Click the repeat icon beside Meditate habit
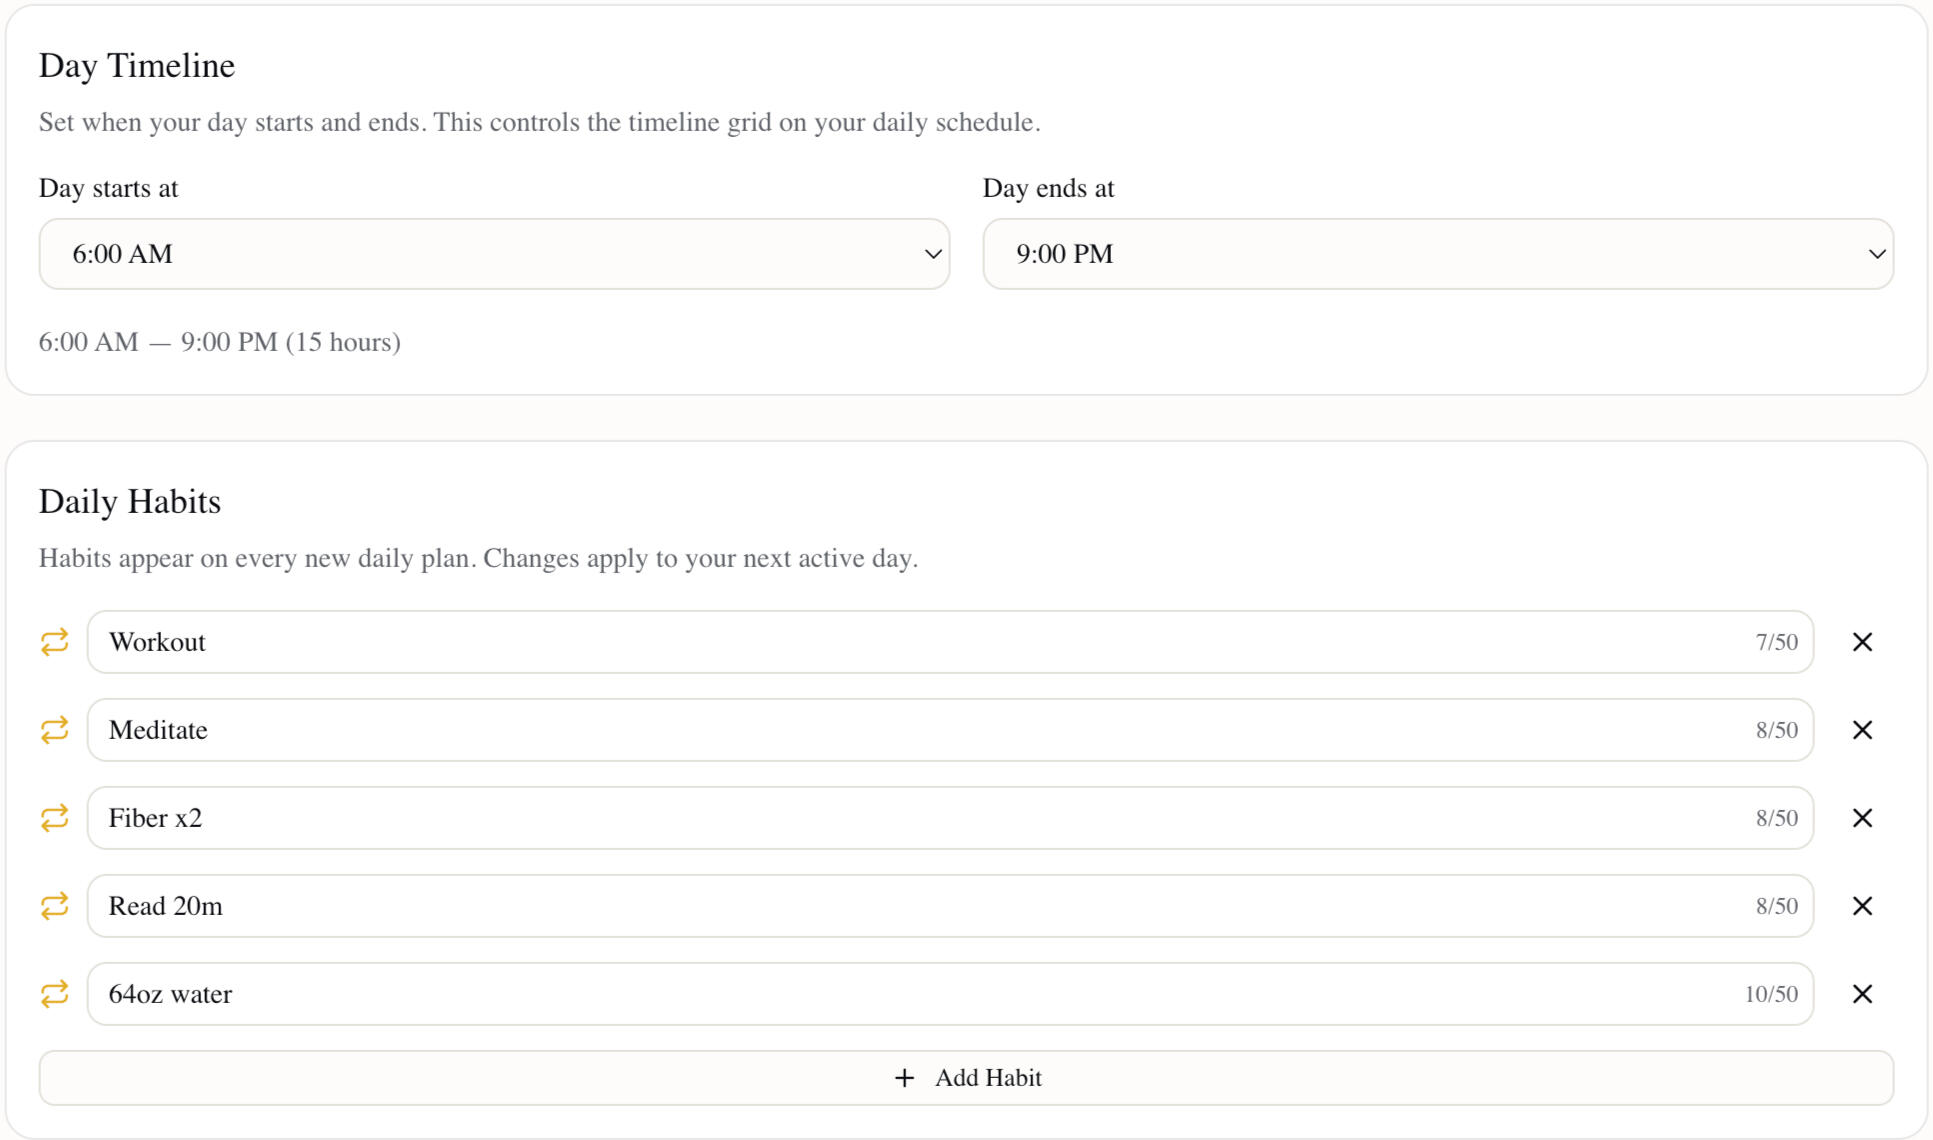 (x=55, y=730)
